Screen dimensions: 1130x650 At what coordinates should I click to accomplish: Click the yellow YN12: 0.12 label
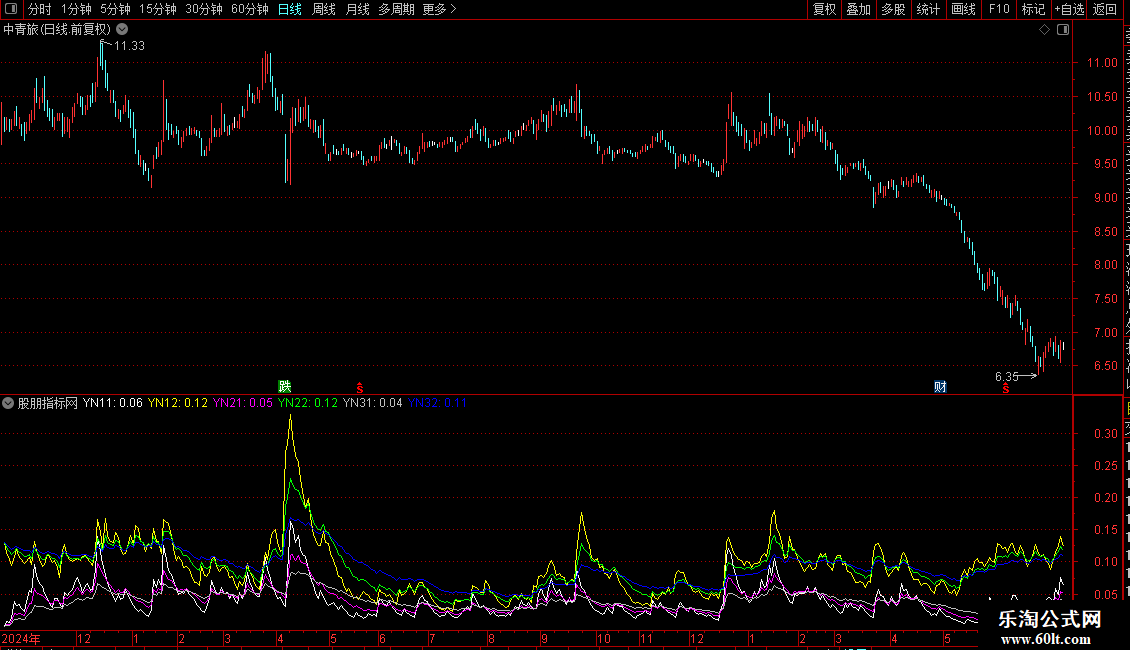coord(178,403)
